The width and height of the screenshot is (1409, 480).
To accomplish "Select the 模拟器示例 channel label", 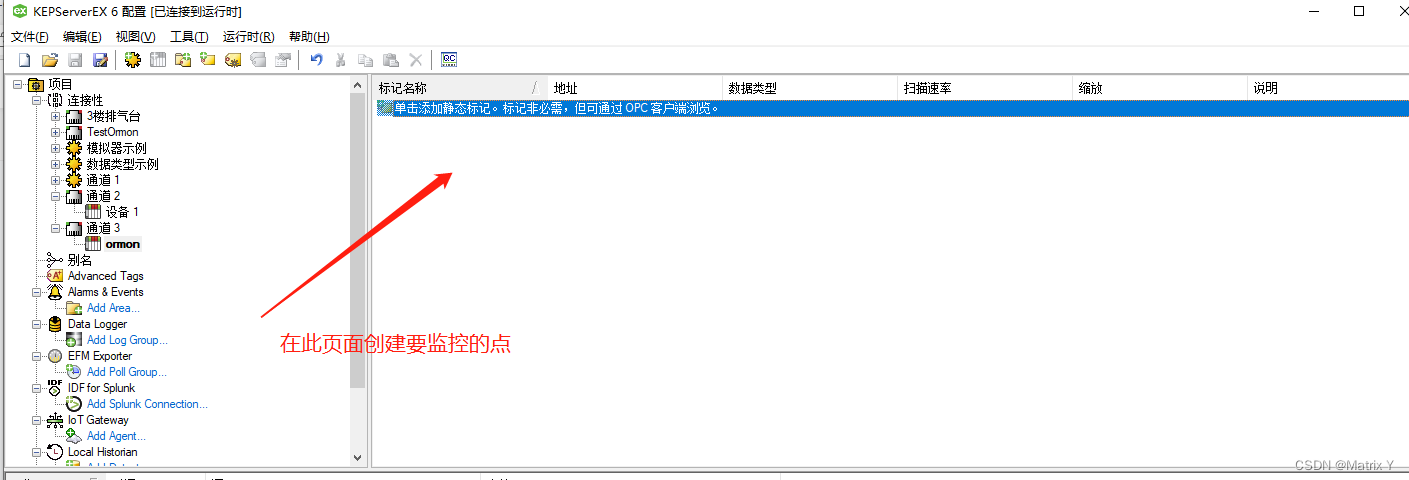I will pyautogui.click(x=116, y=148).
